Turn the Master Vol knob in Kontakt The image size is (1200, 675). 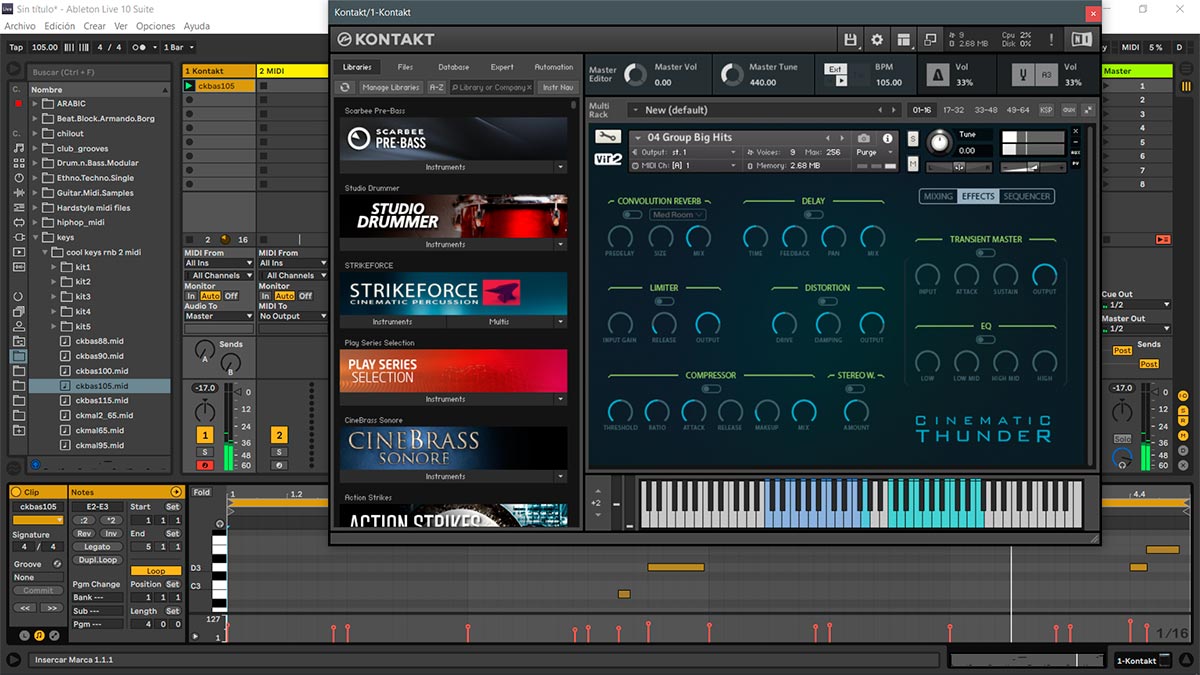click(634, 75)
